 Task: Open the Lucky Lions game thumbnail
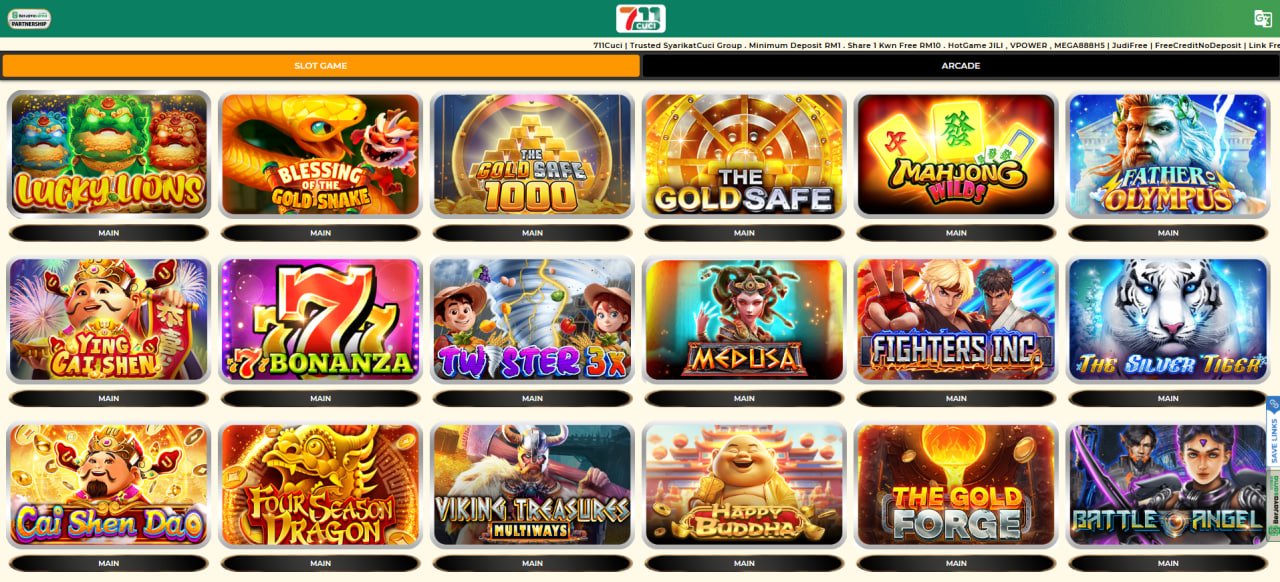pos(109,154)
